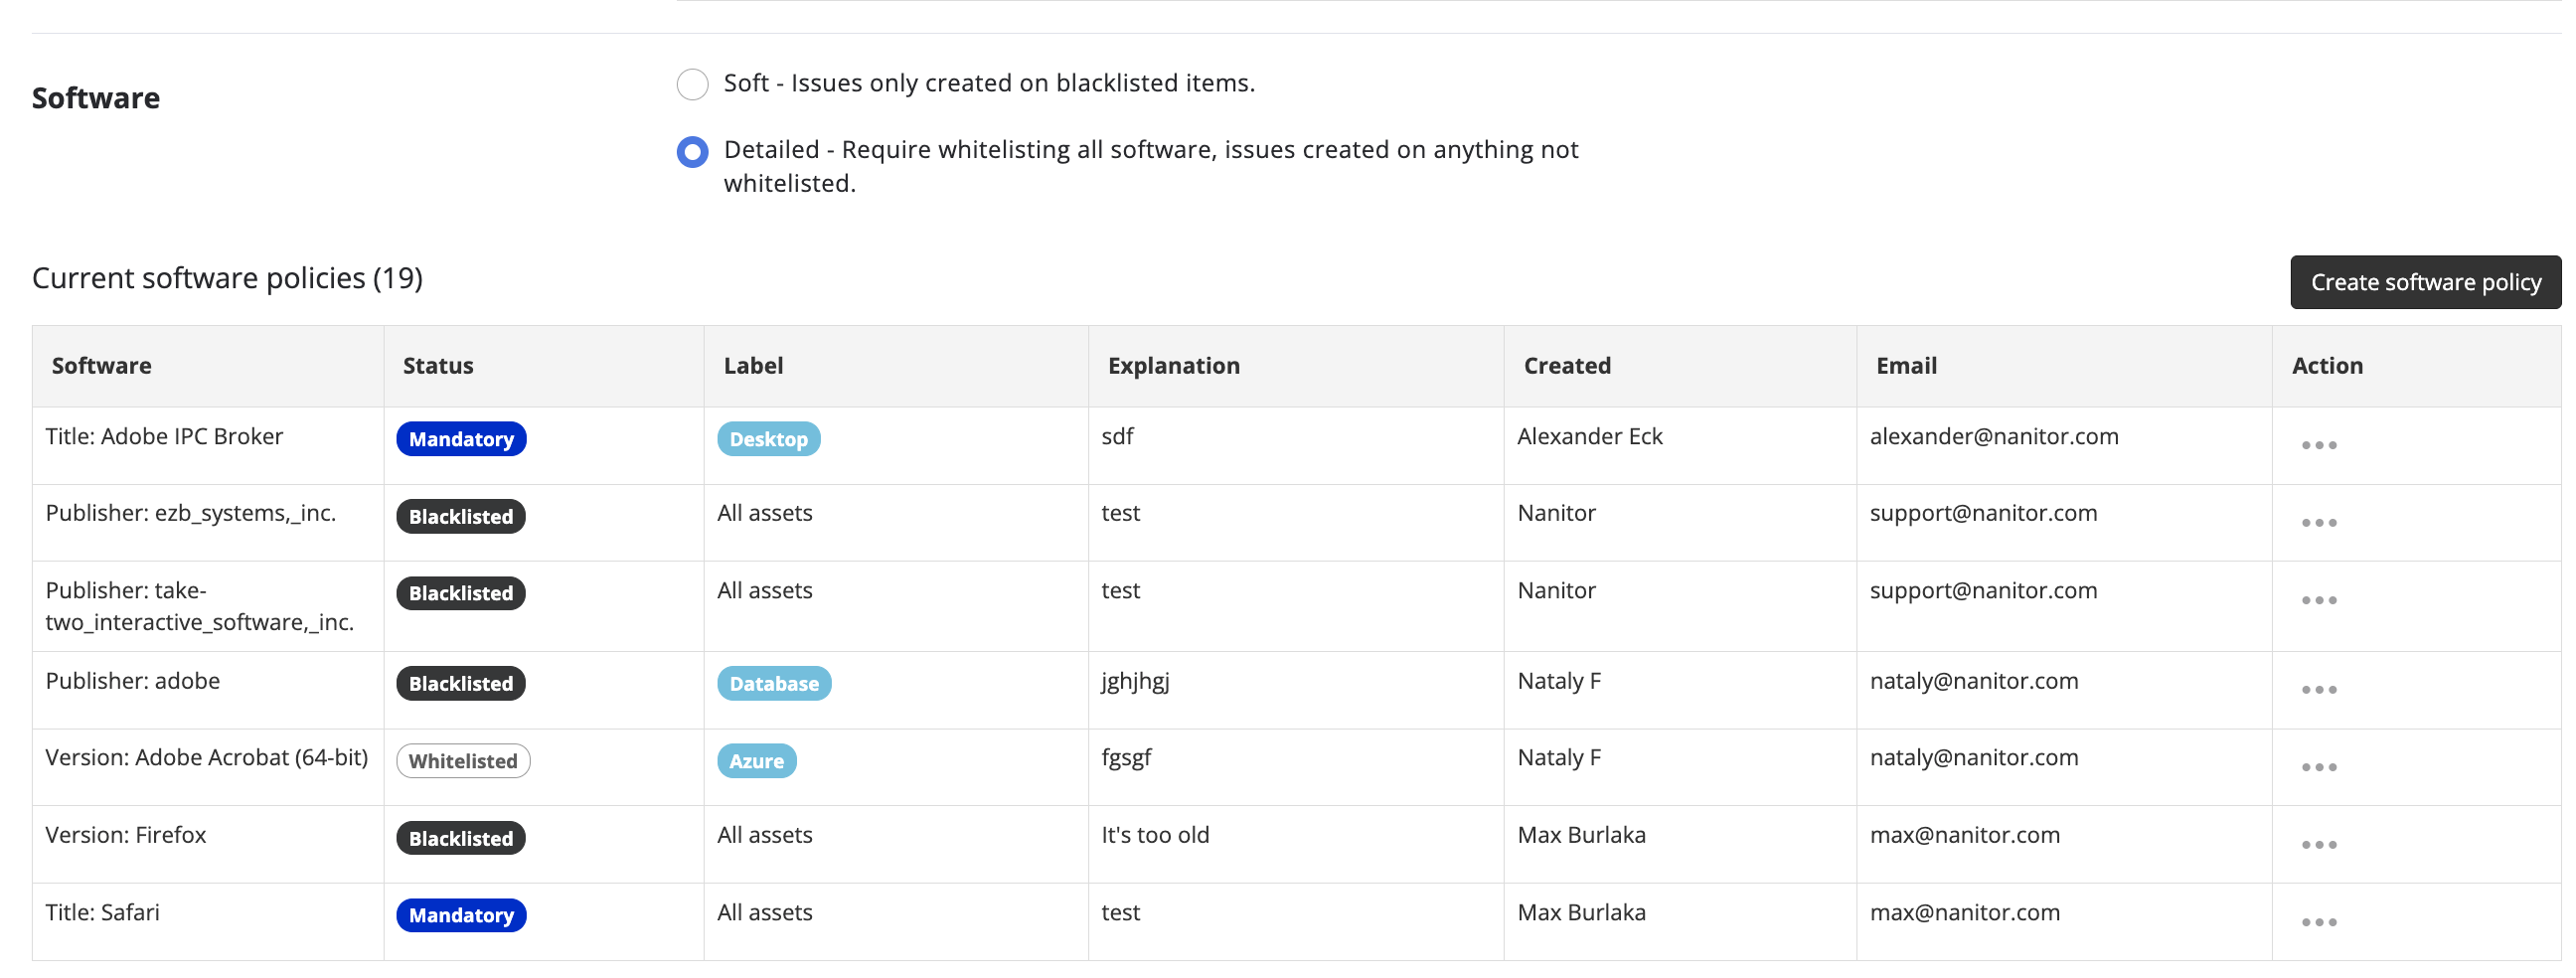This screenshot has height=978, width=2576.
Task: Select the Soft software policy radio option
Action: pyautogui.click(x=692, y=84)
